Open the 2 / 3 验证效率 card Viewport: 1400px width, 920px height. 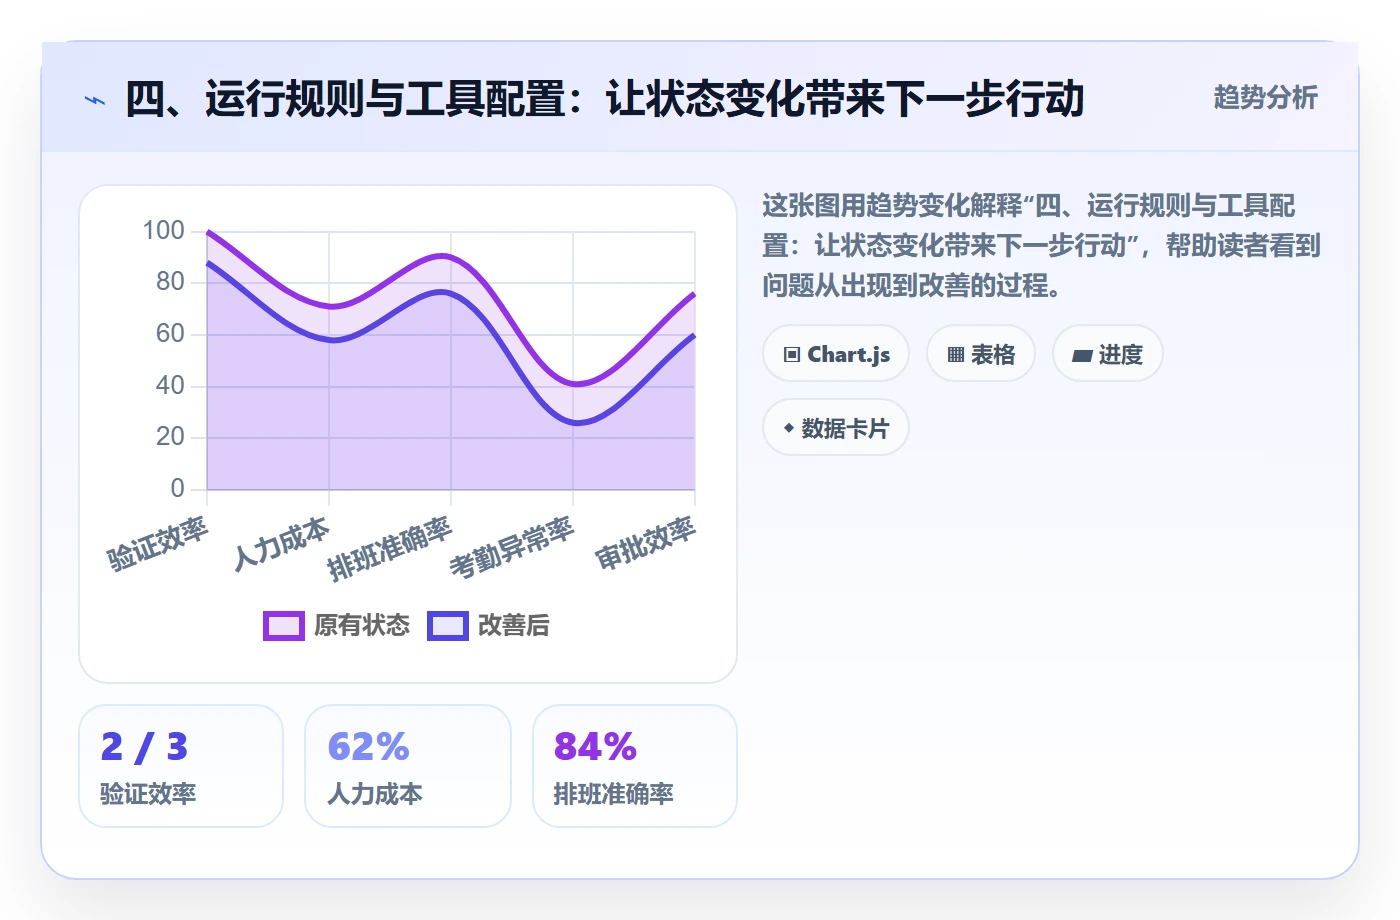point(181,766)
